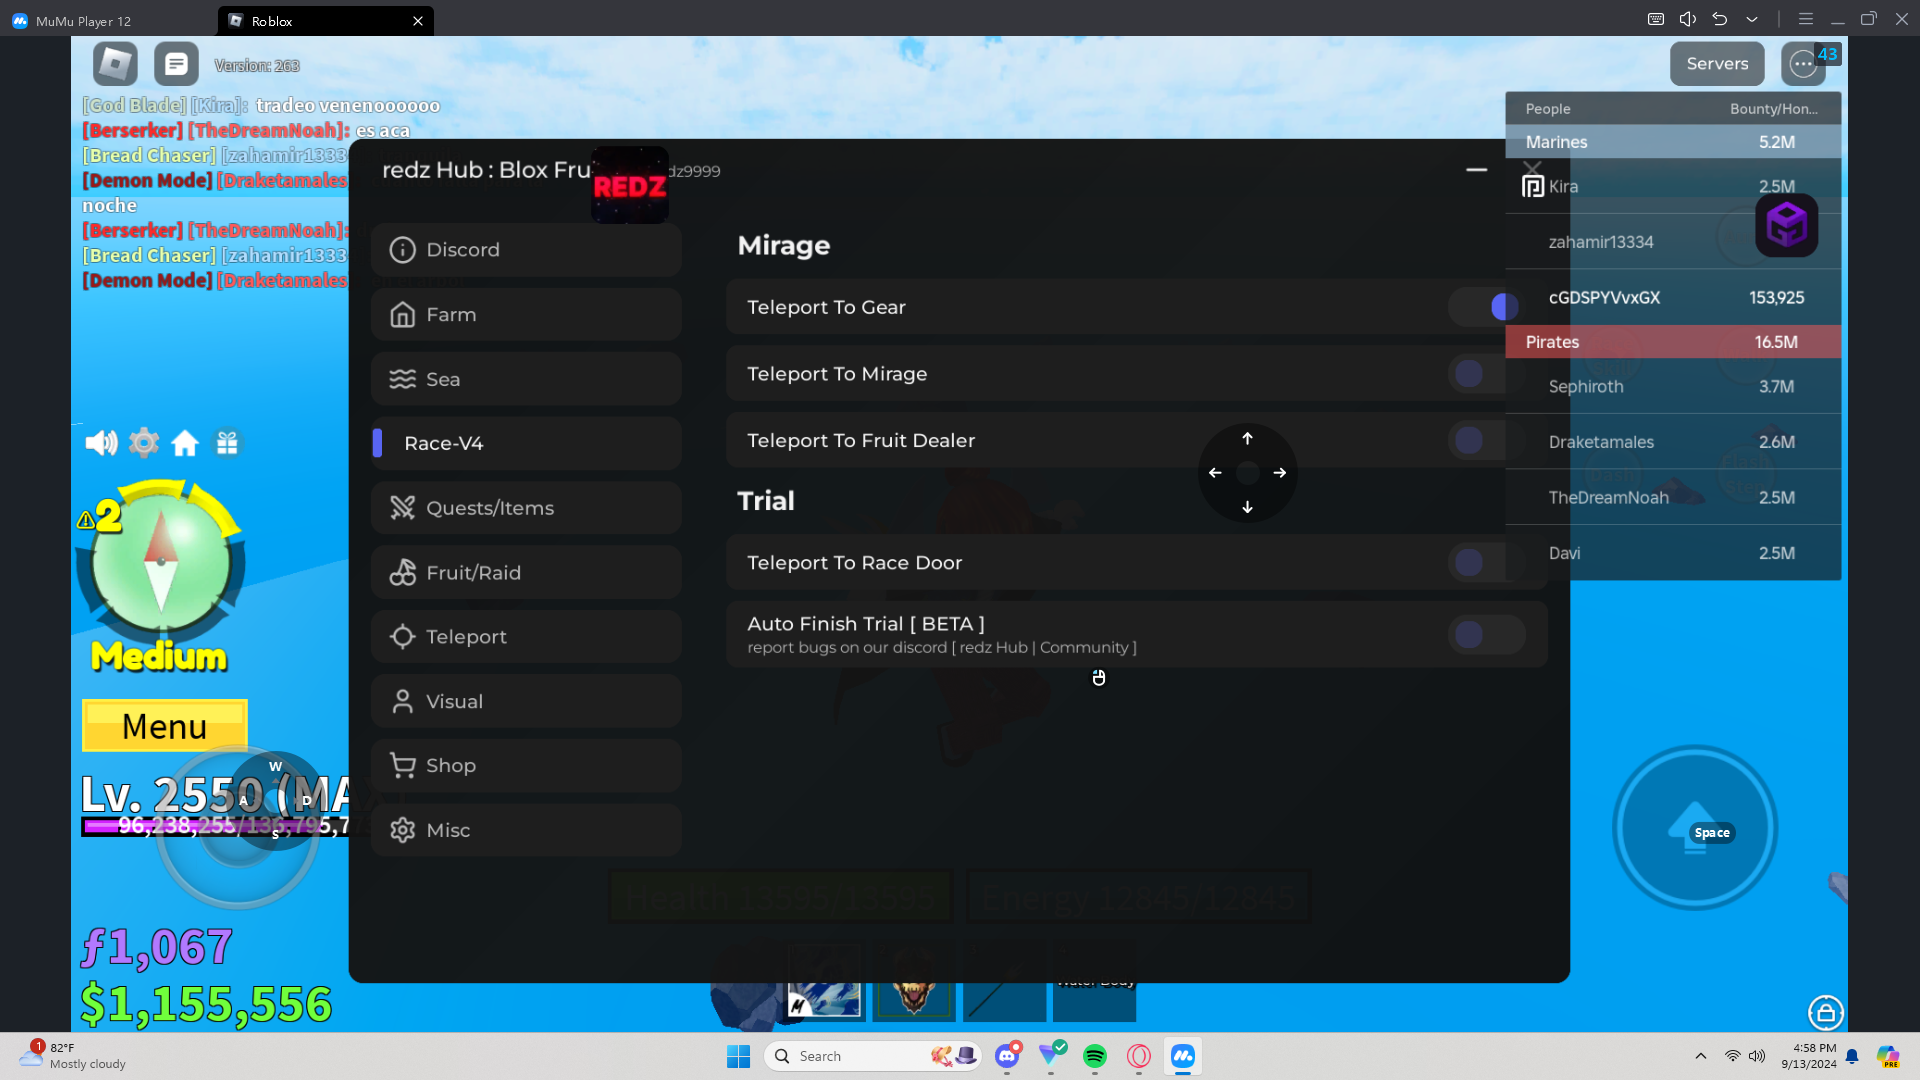Click the Servers button

pyautogui.click(x=1717, y=64)
